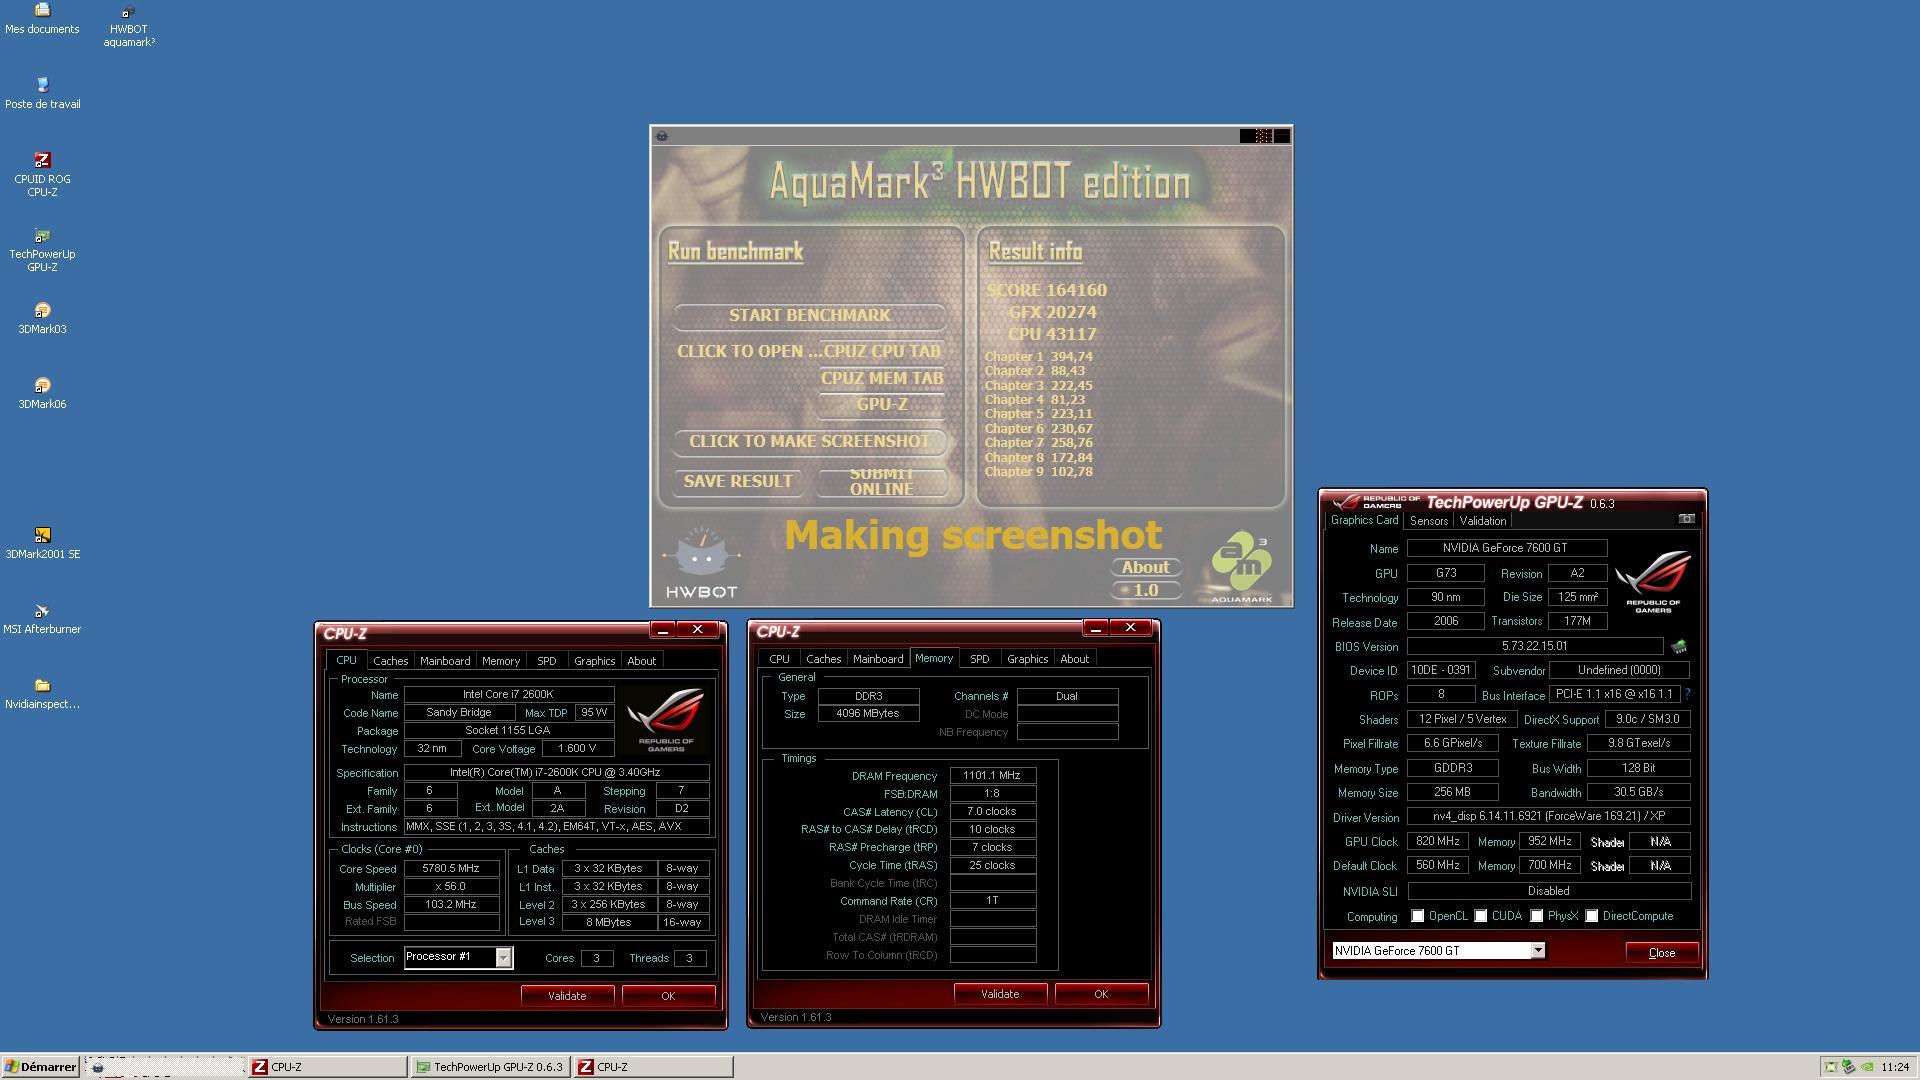Click GPU-Z button in AquaMark

click(x=882, y=405)
